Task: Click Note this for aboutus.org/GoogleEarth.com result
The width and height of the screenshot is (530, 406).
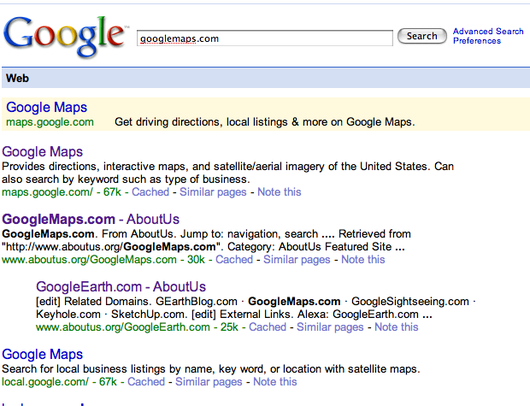Action: click(x=396, y=327)
